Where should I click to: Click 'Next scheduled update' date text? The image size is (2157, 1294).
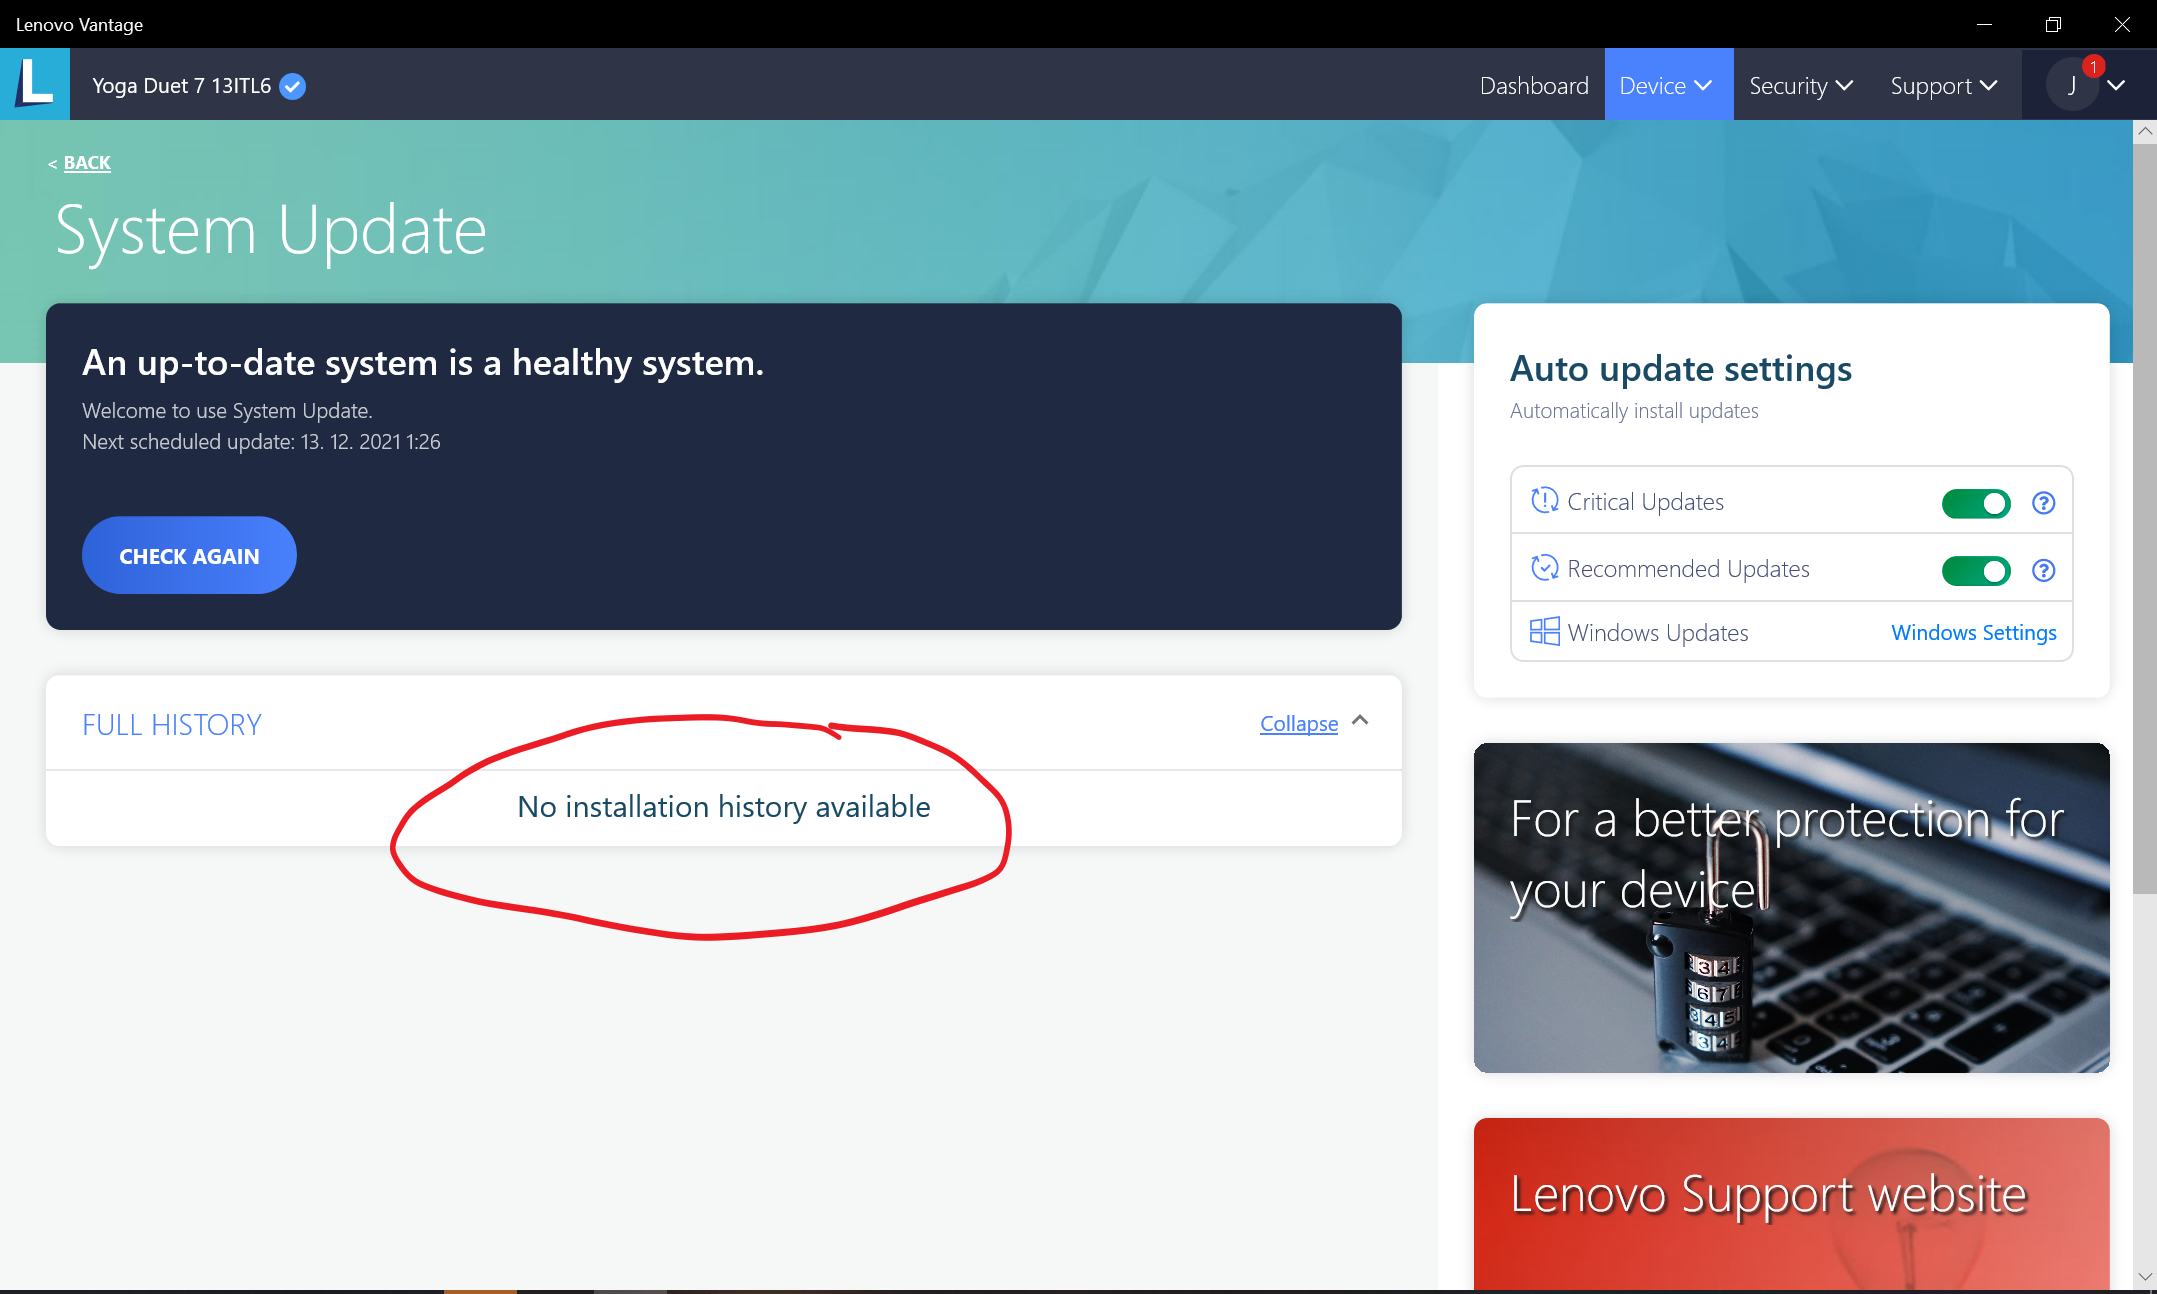coord(261,442)
